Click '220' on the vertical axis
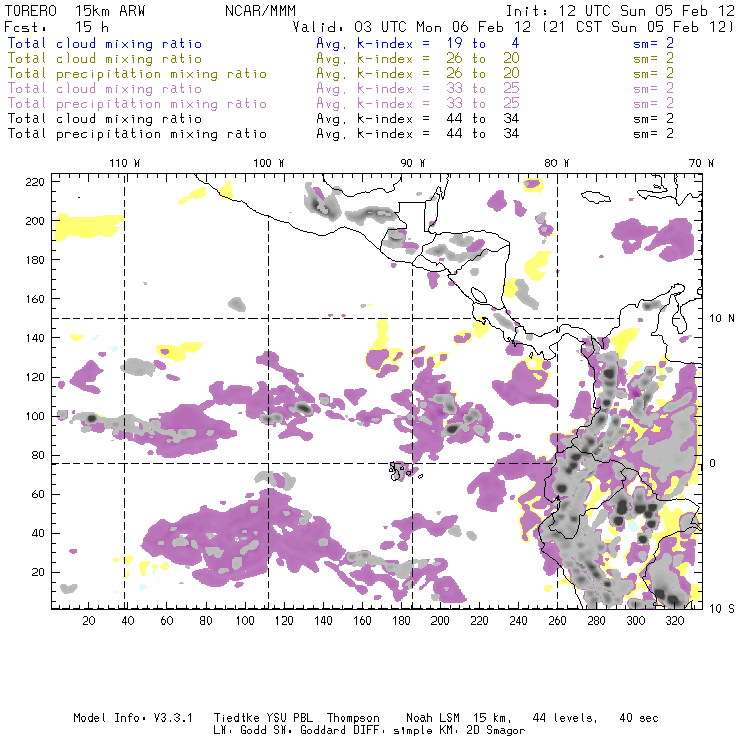This screenshot has width=740, height=740. click(x=35, y=182)
